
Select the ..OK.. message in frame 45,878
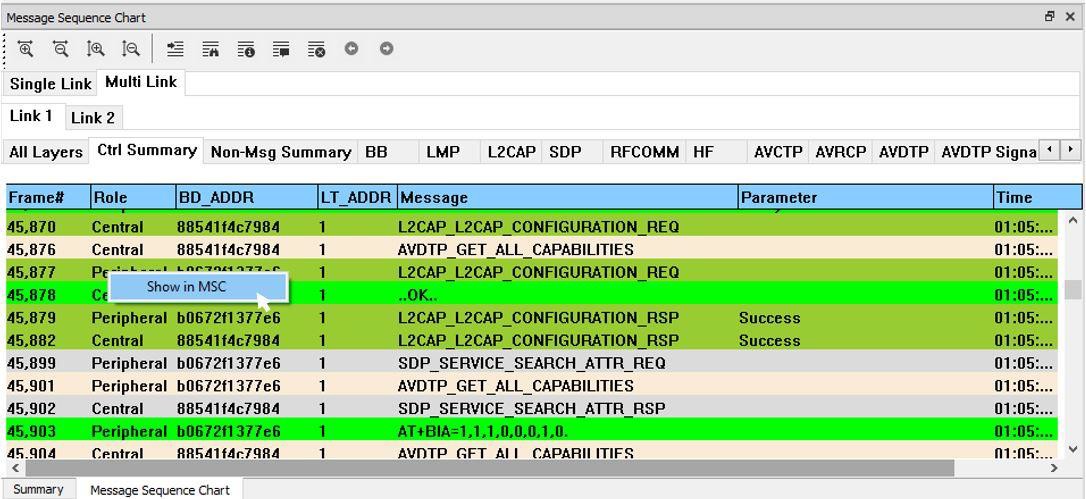click(x=418, y=295)
